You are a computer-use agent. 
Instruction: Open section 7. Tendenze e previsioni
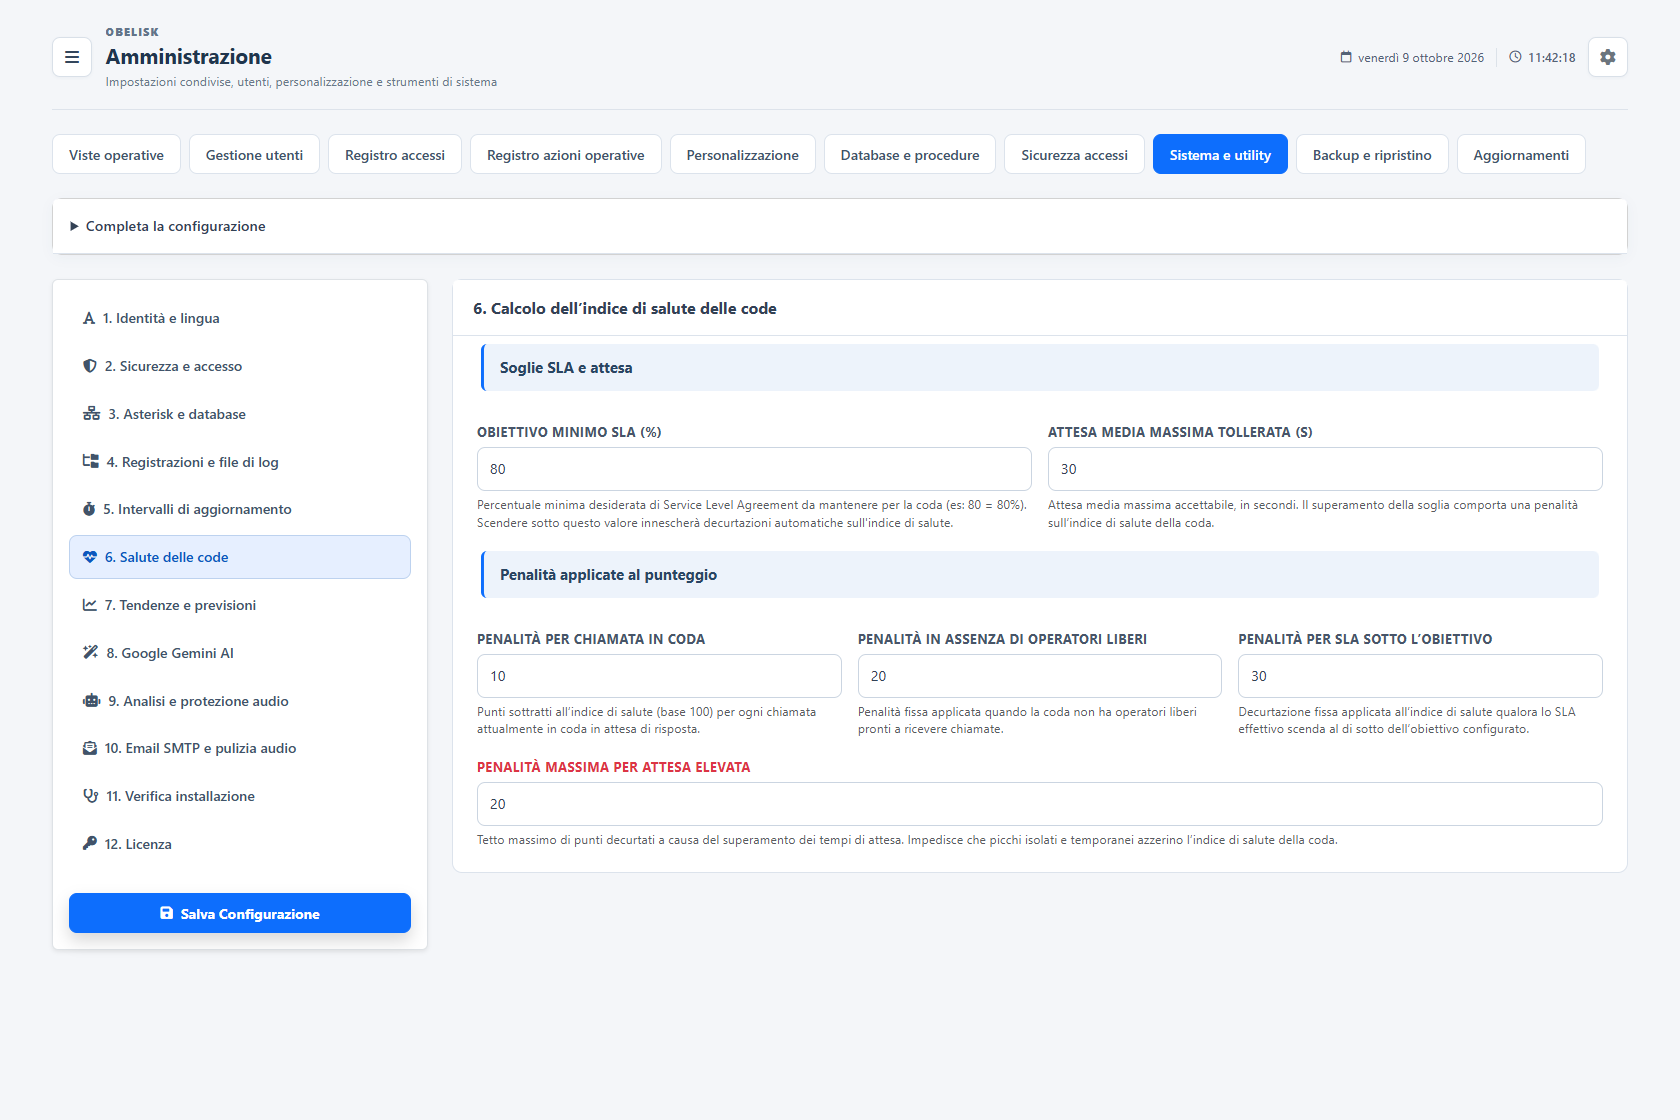pos(240,605)
